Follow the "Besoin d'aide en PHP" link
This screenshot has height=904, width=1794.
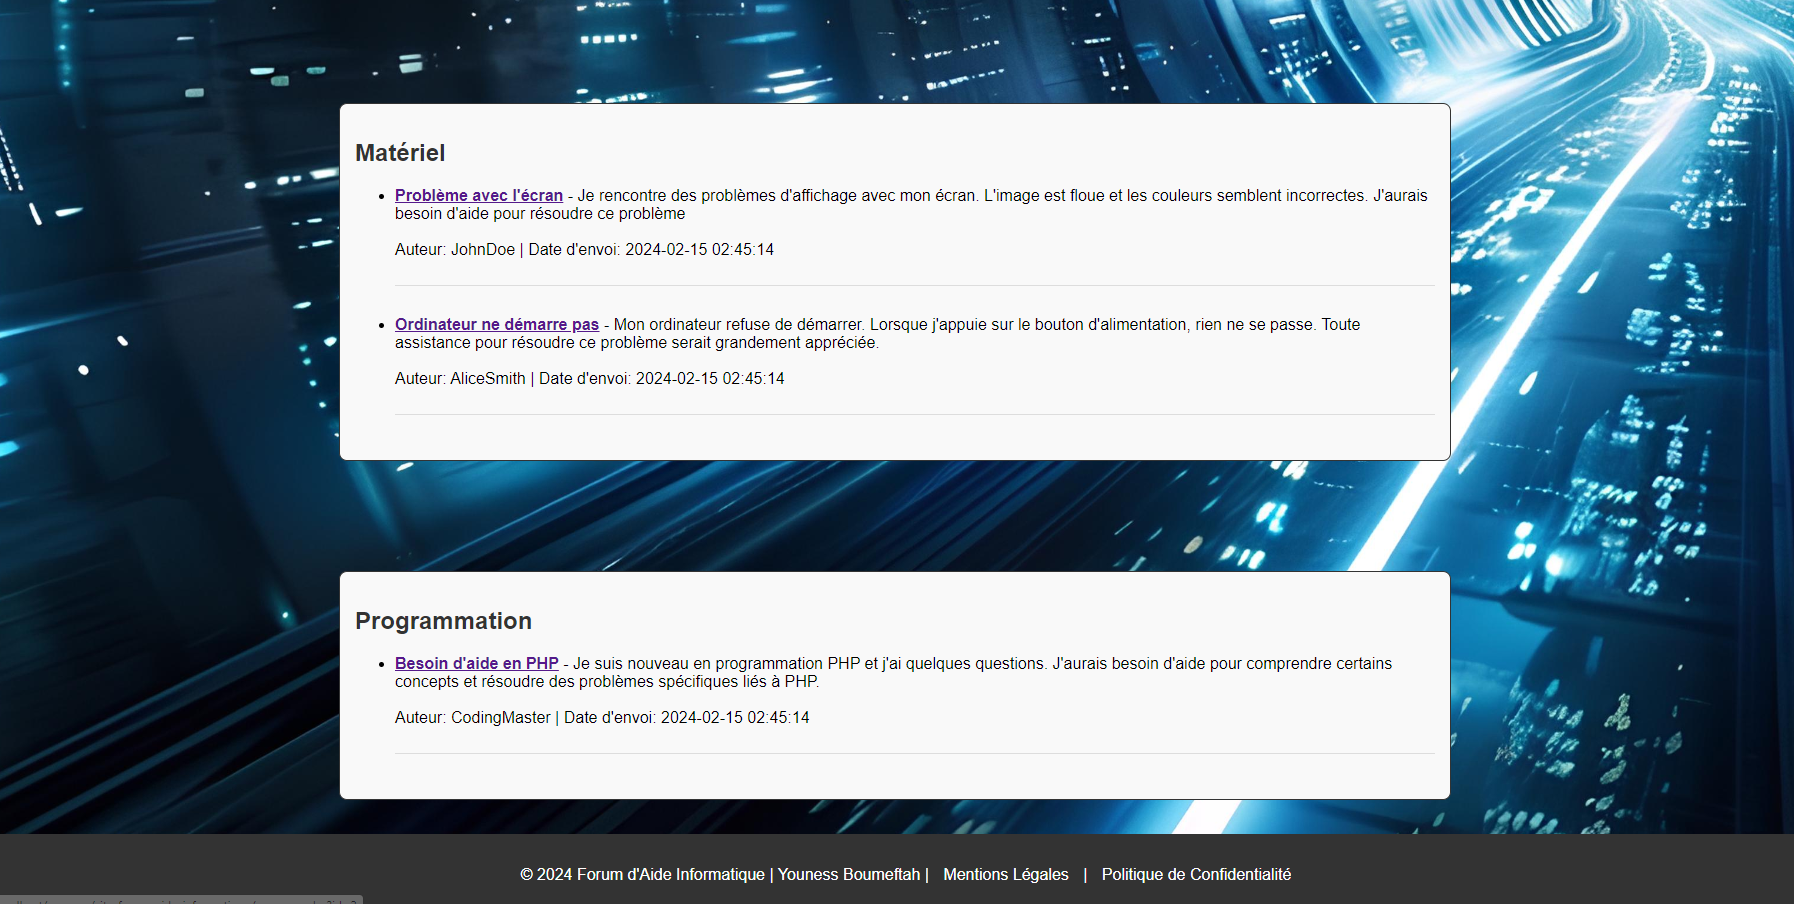[x=476, y=664]
